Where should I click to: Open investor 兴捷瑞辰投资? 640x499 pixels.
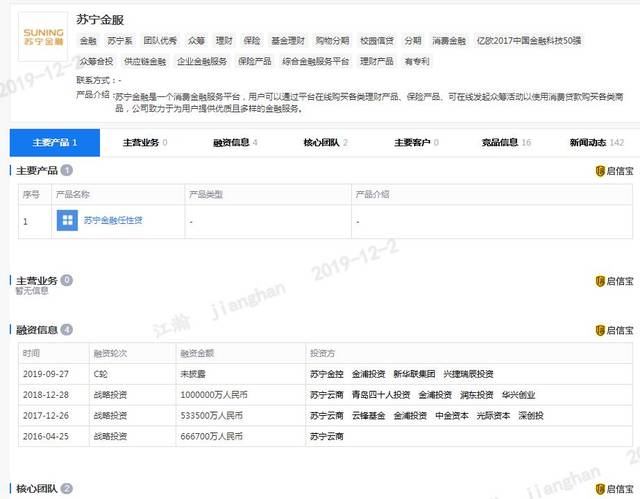(469, 374)
